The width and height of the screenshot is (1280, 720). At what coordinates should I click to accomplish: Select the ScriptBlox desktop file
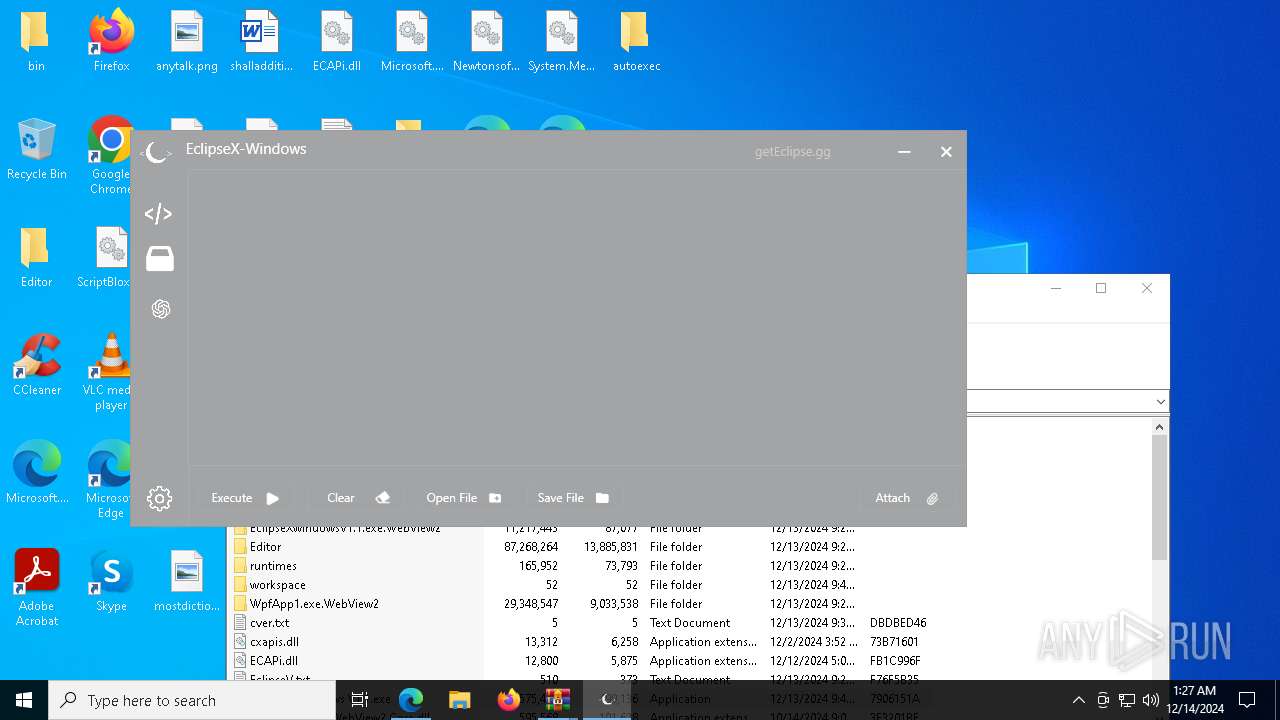[106, 258]
